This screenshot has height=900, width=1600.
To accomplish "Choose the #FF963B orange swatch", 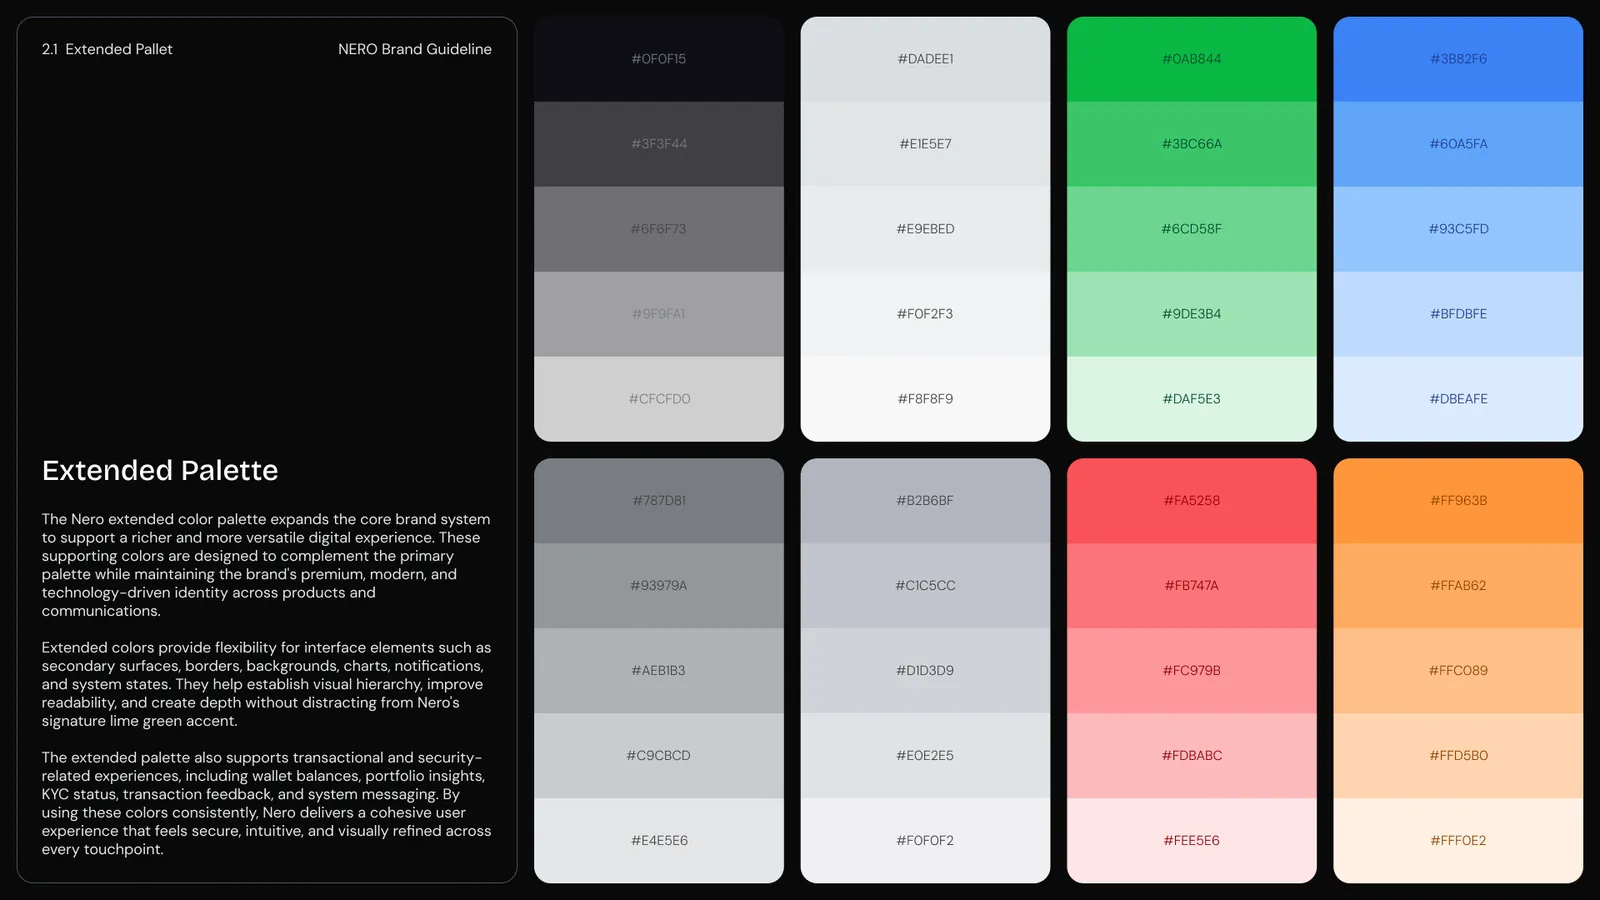I will pos(1458,501).
